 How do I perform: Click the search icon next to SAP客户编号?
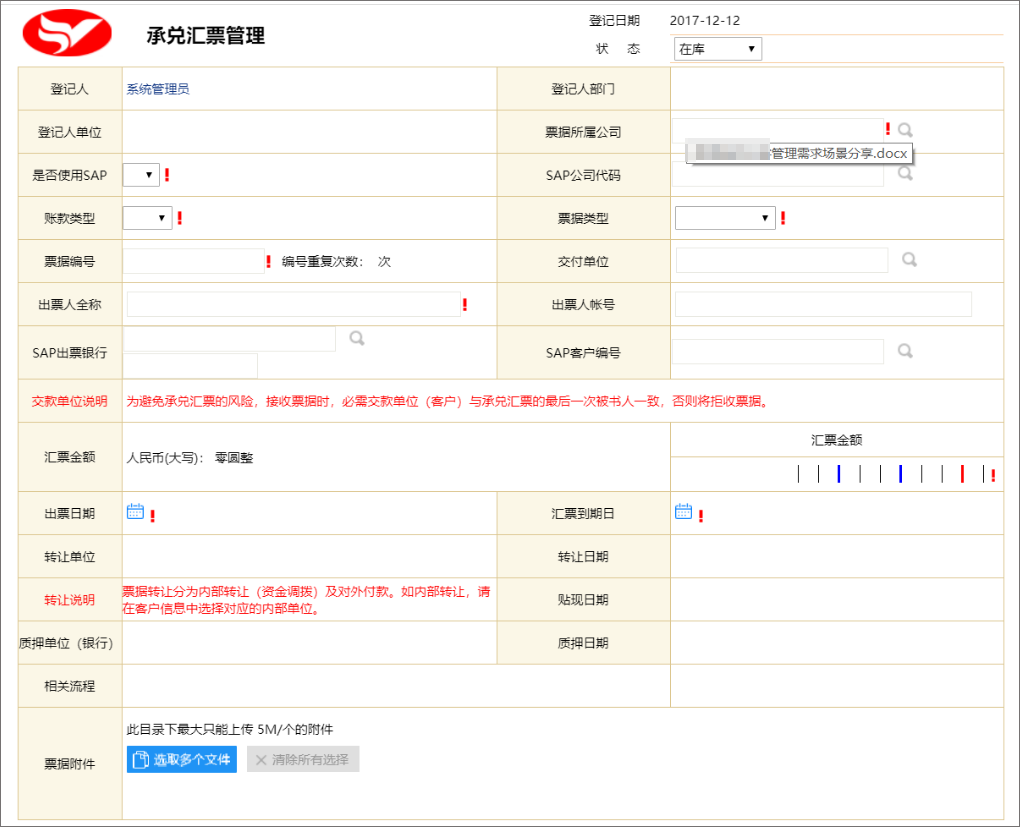point(905,351)
